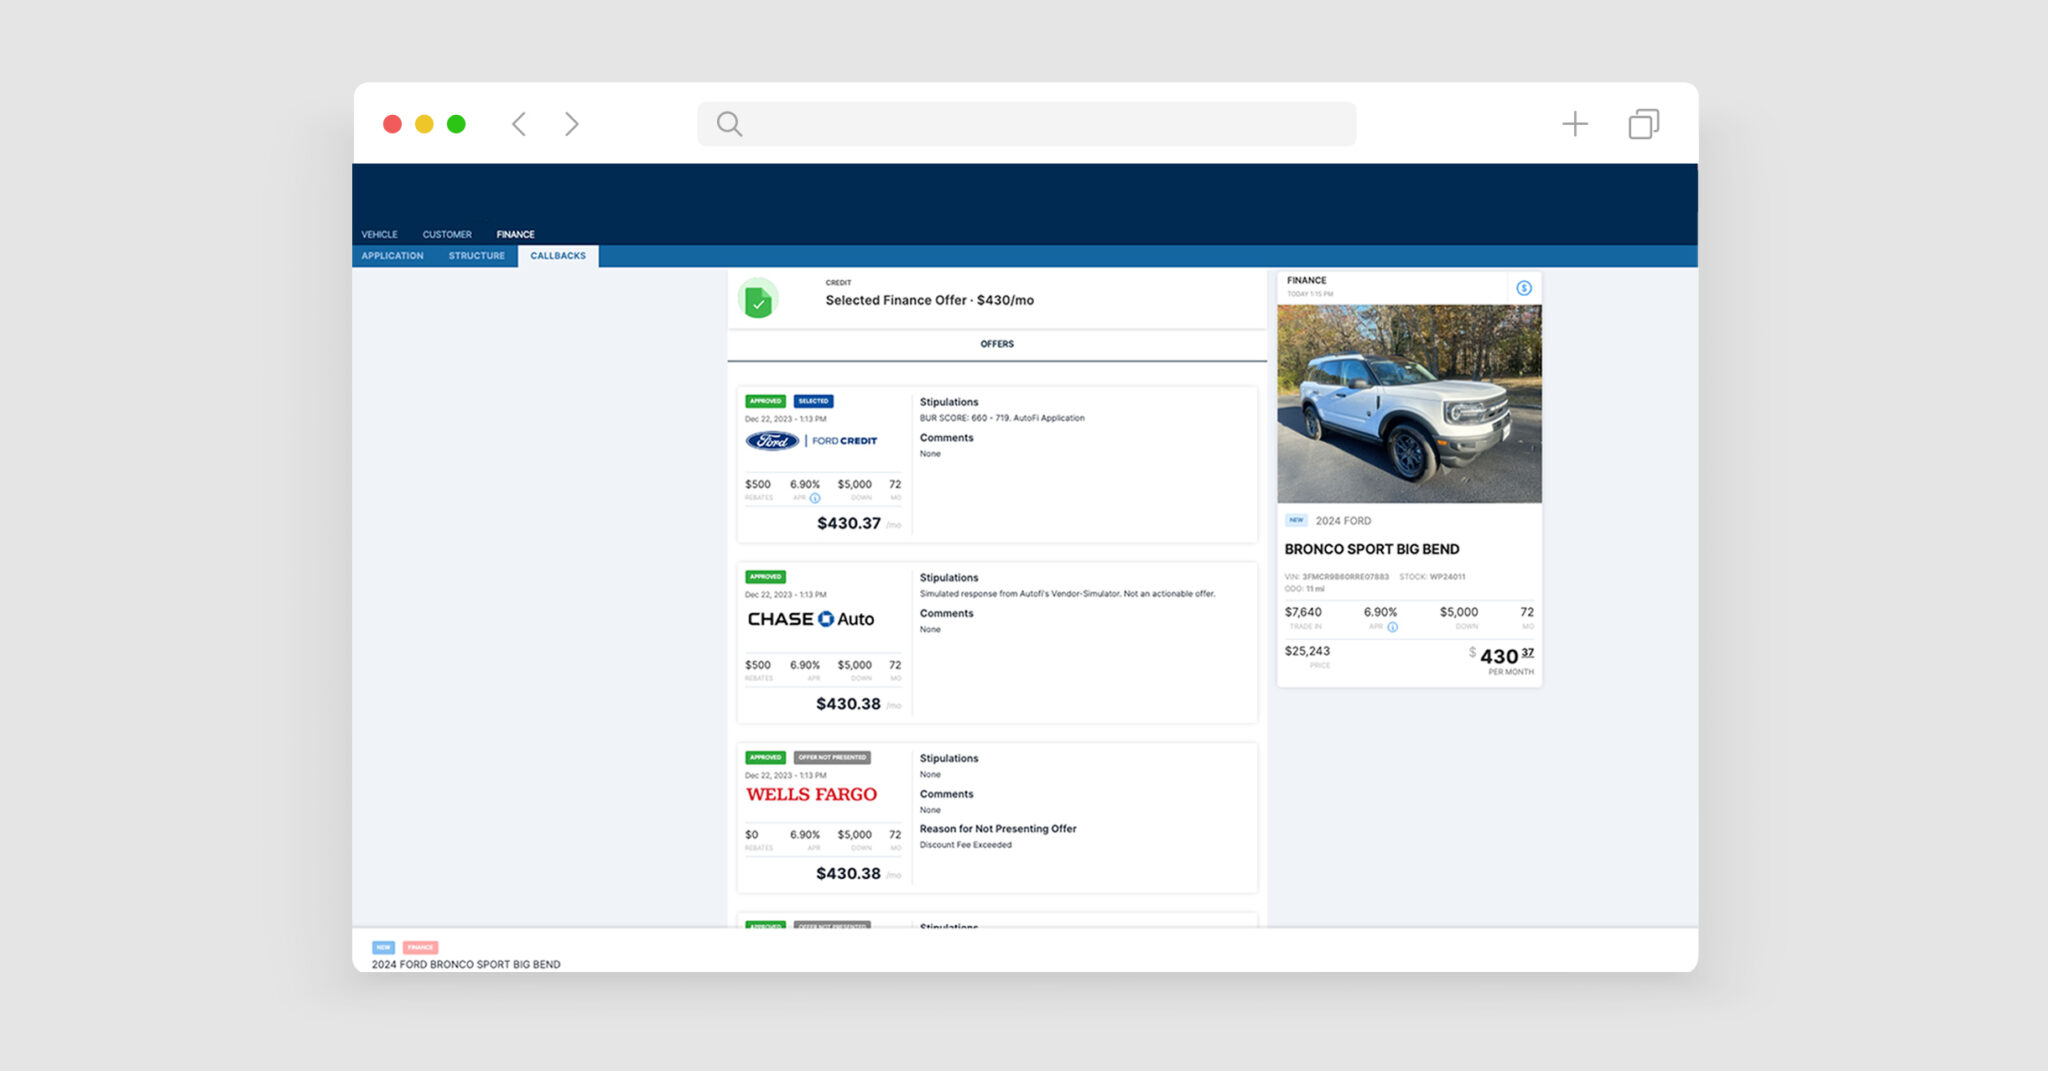
Task: Click APR info icon in Ford Credit offer
Action: click(815, 498)
